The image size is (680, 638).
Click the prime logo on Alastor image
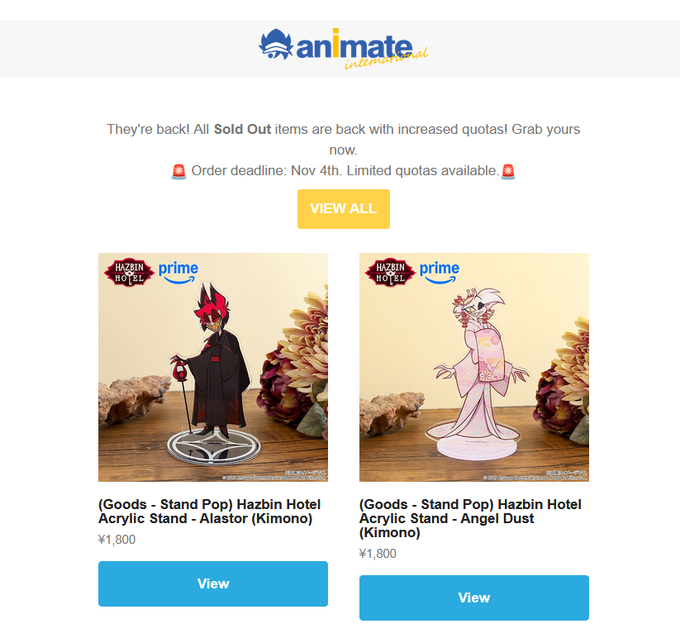178,272
